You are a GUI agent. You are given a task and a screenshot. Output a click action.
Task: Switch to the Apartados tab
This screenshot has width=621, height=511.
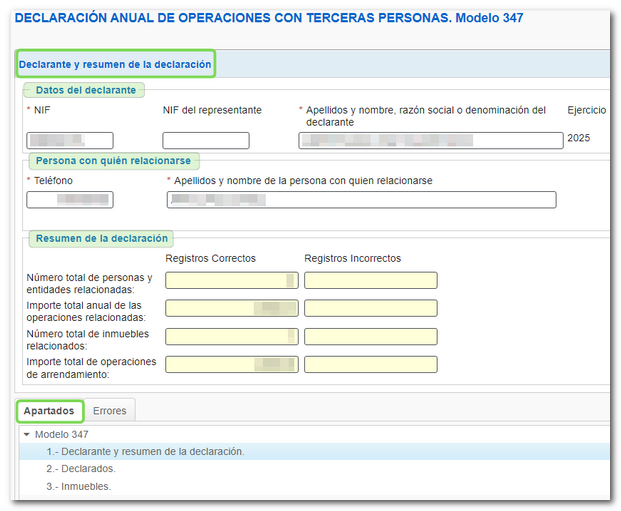(48, 411)
